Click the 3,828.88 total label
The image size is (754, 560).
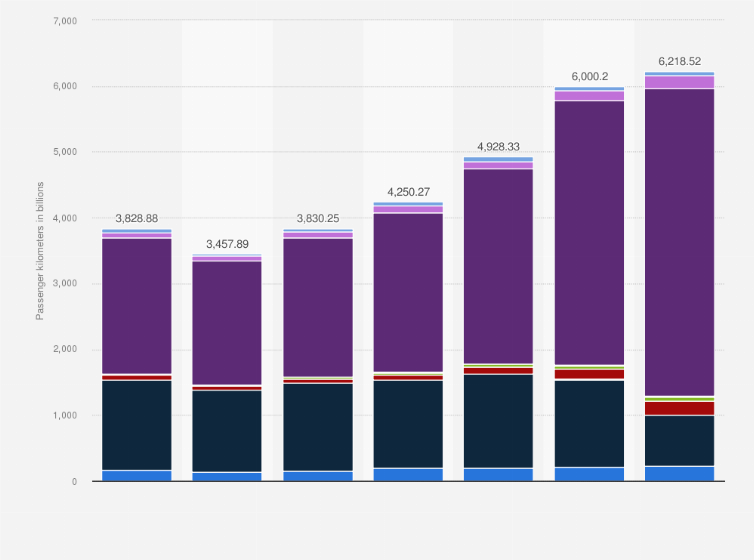click(x=137, y=218)
